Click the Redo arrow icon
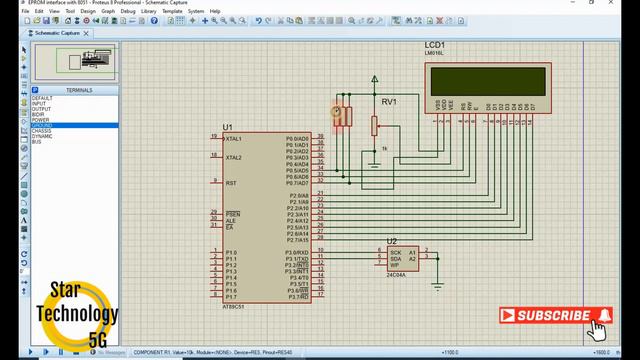Screen dimensions: 640x360 click(268, 21)
